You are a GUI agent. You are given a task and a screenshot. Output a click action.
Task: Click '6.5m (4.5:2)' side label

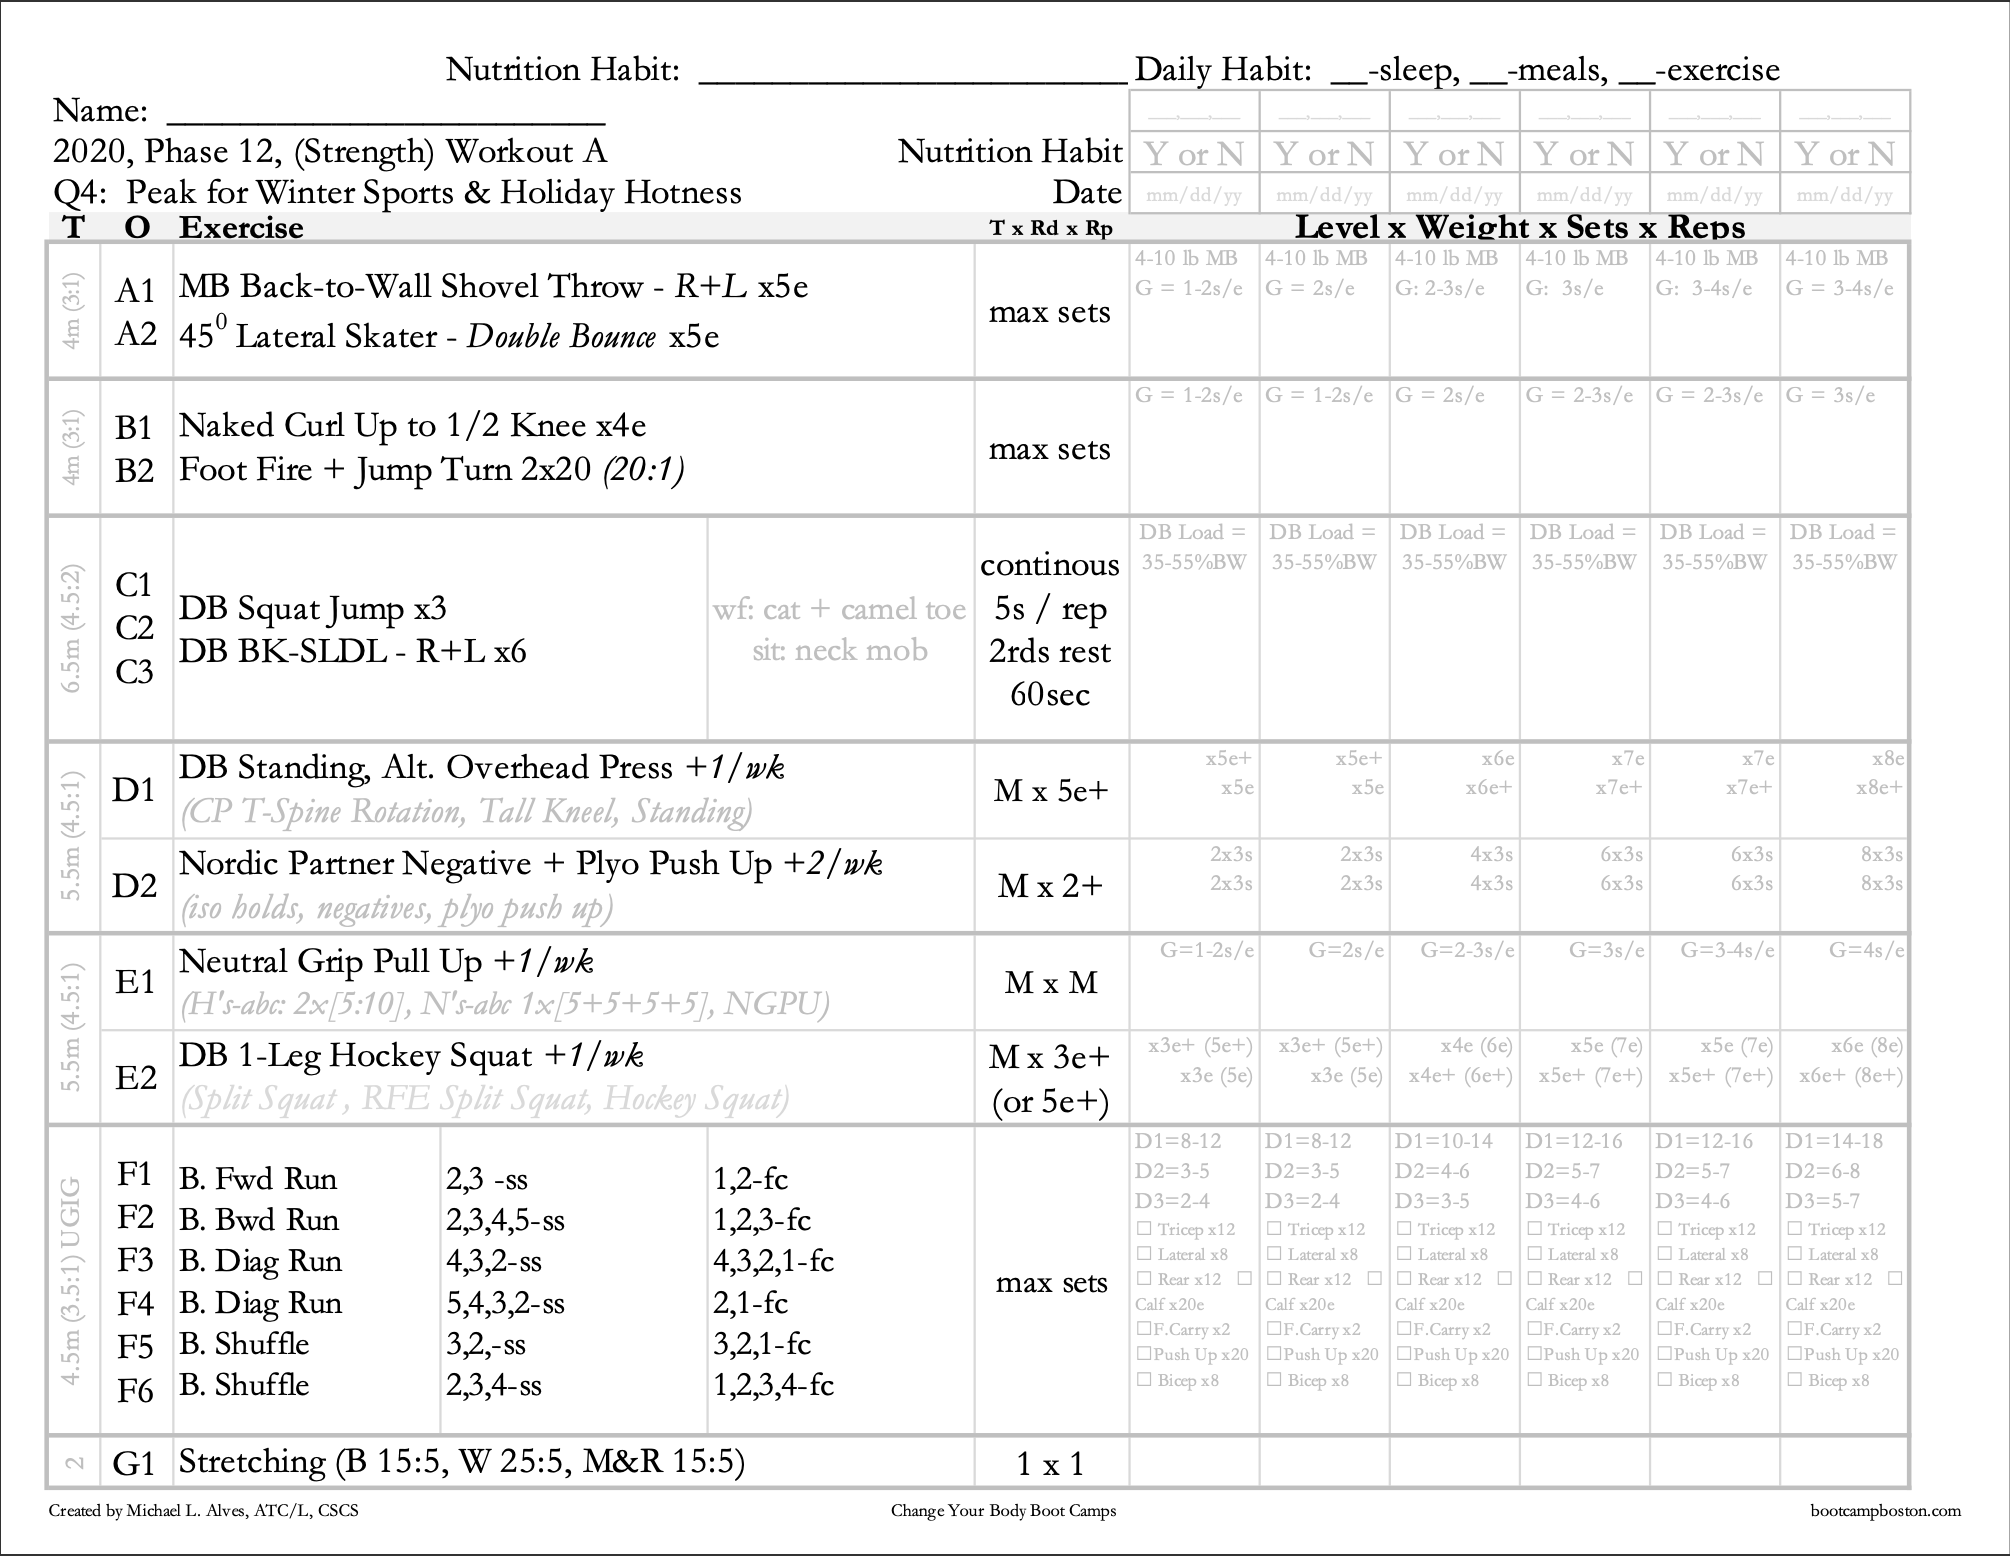tap(73, 628)
